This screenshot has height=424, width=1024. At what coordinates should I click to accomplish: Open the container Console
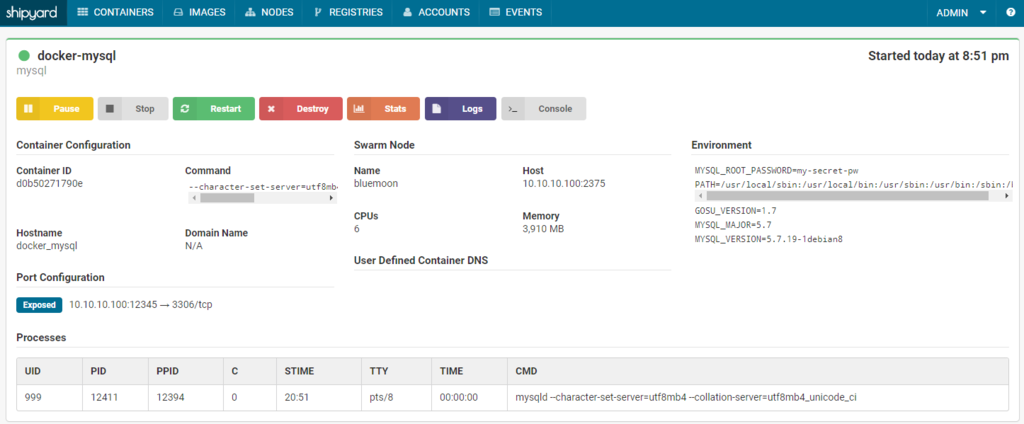point(543,109)
